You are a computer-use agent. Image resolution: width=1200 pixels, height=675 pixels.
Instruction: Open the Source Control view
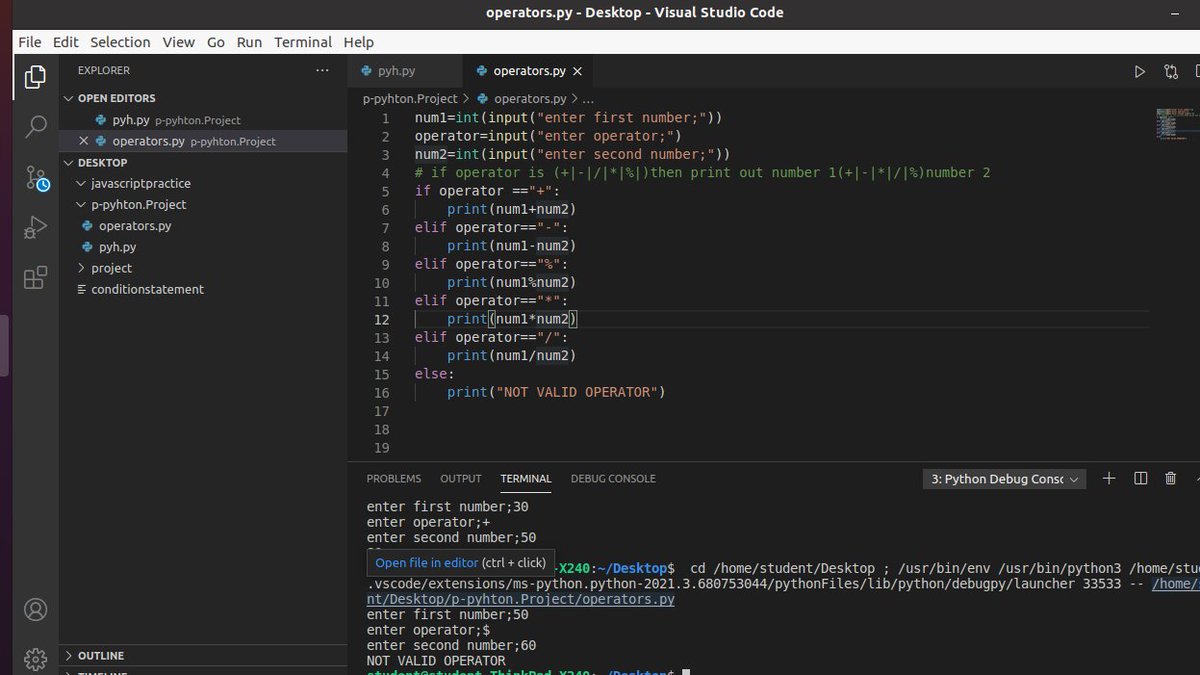[x=35, y=178]
